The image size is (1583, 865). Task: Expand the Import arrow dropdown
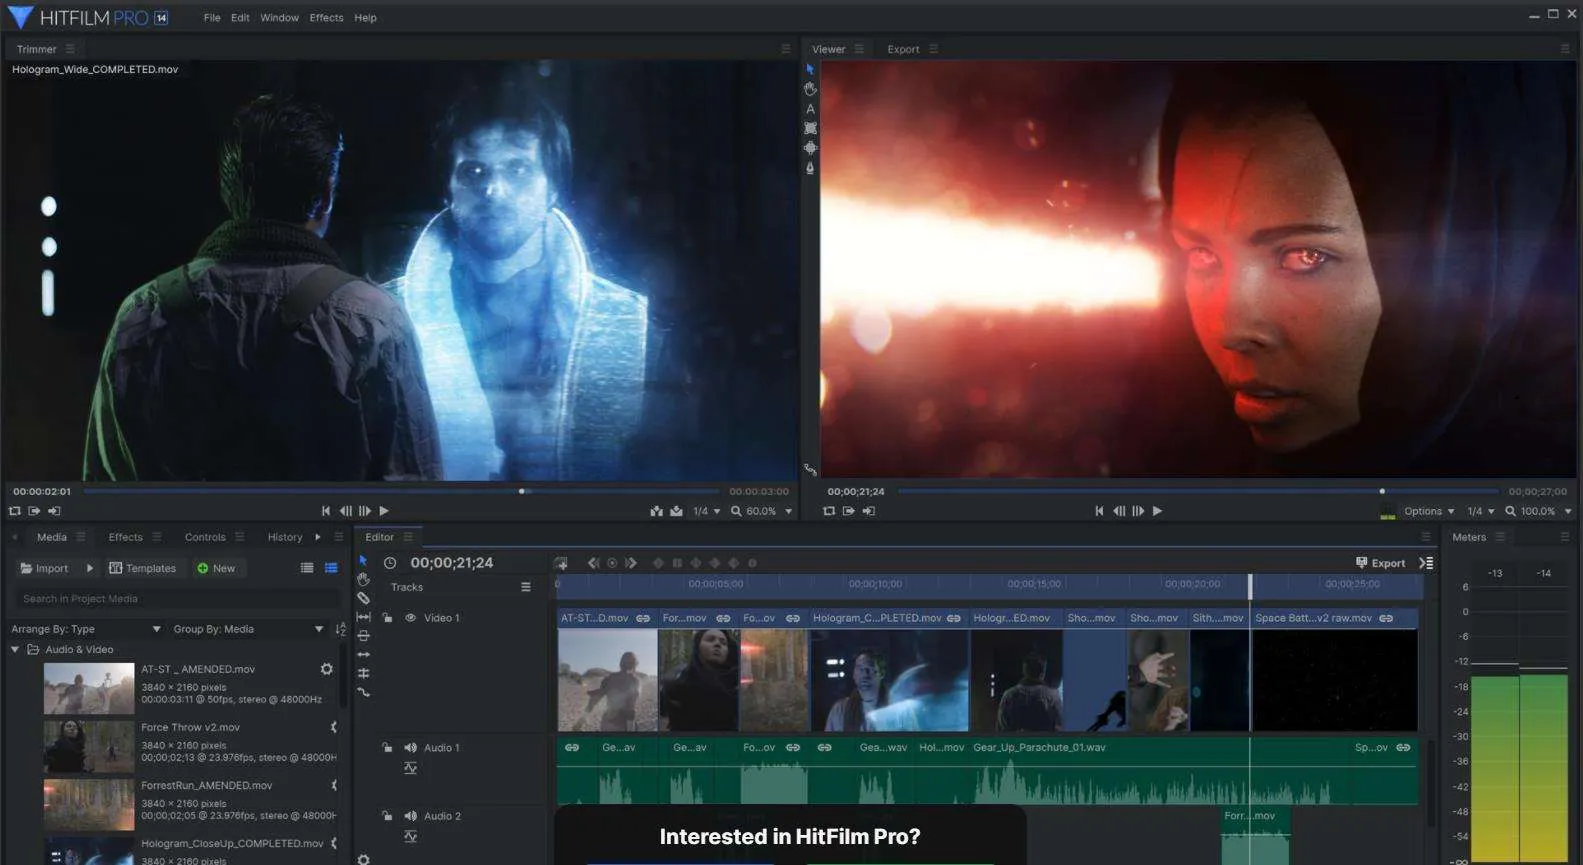(x=89, y=568)
